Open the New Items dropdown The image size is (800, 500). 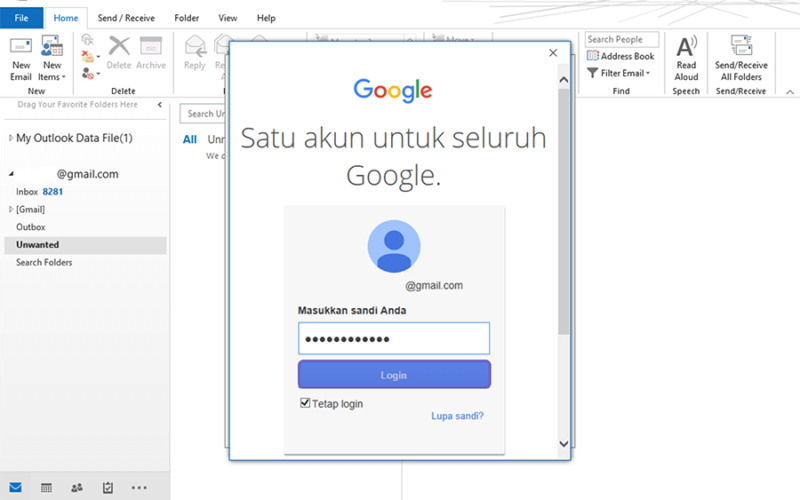click(x=52, y=71)
